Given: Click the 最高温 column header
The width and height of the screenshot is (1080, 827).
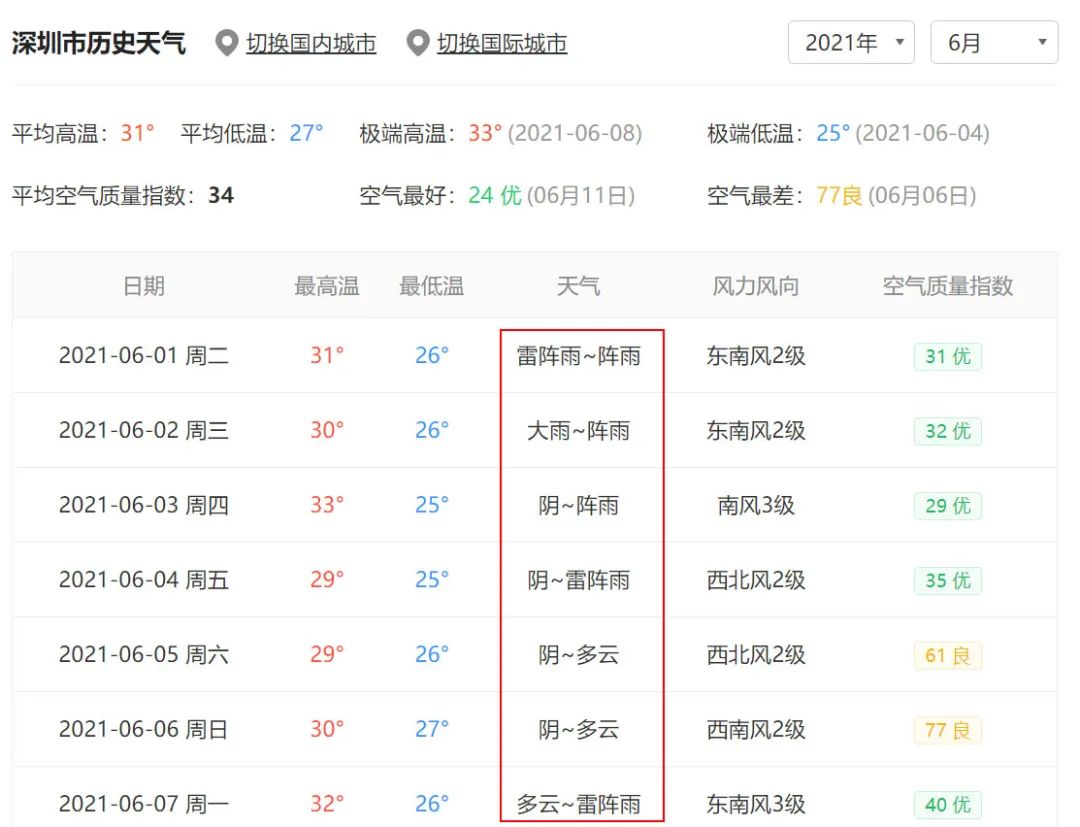Looking at the screenshot, I should tap(326, 286).
